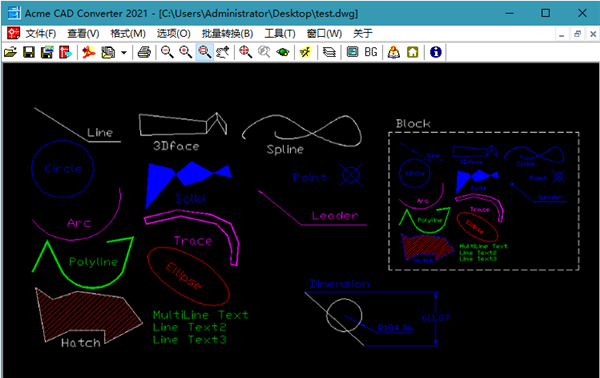Click the large 'Solid' blue label
Viewport: 600px width, 378px height.
click(190, 198)
